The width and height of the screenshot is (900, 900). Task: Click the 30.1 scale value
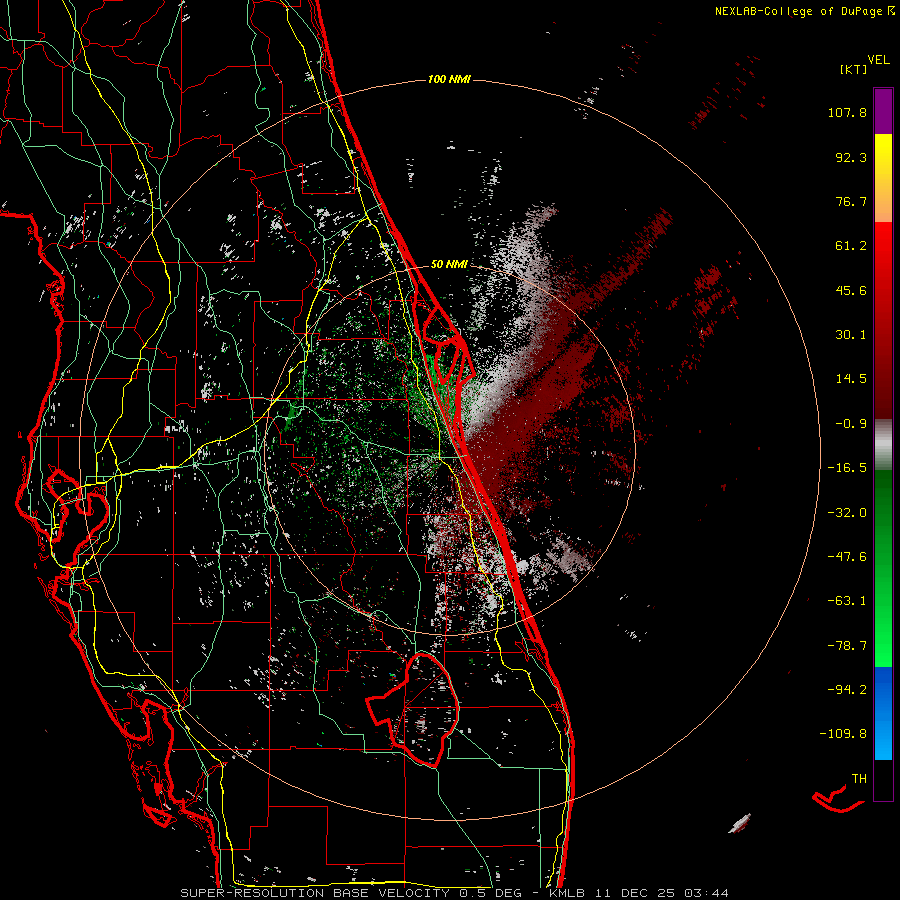pos(851,335)
